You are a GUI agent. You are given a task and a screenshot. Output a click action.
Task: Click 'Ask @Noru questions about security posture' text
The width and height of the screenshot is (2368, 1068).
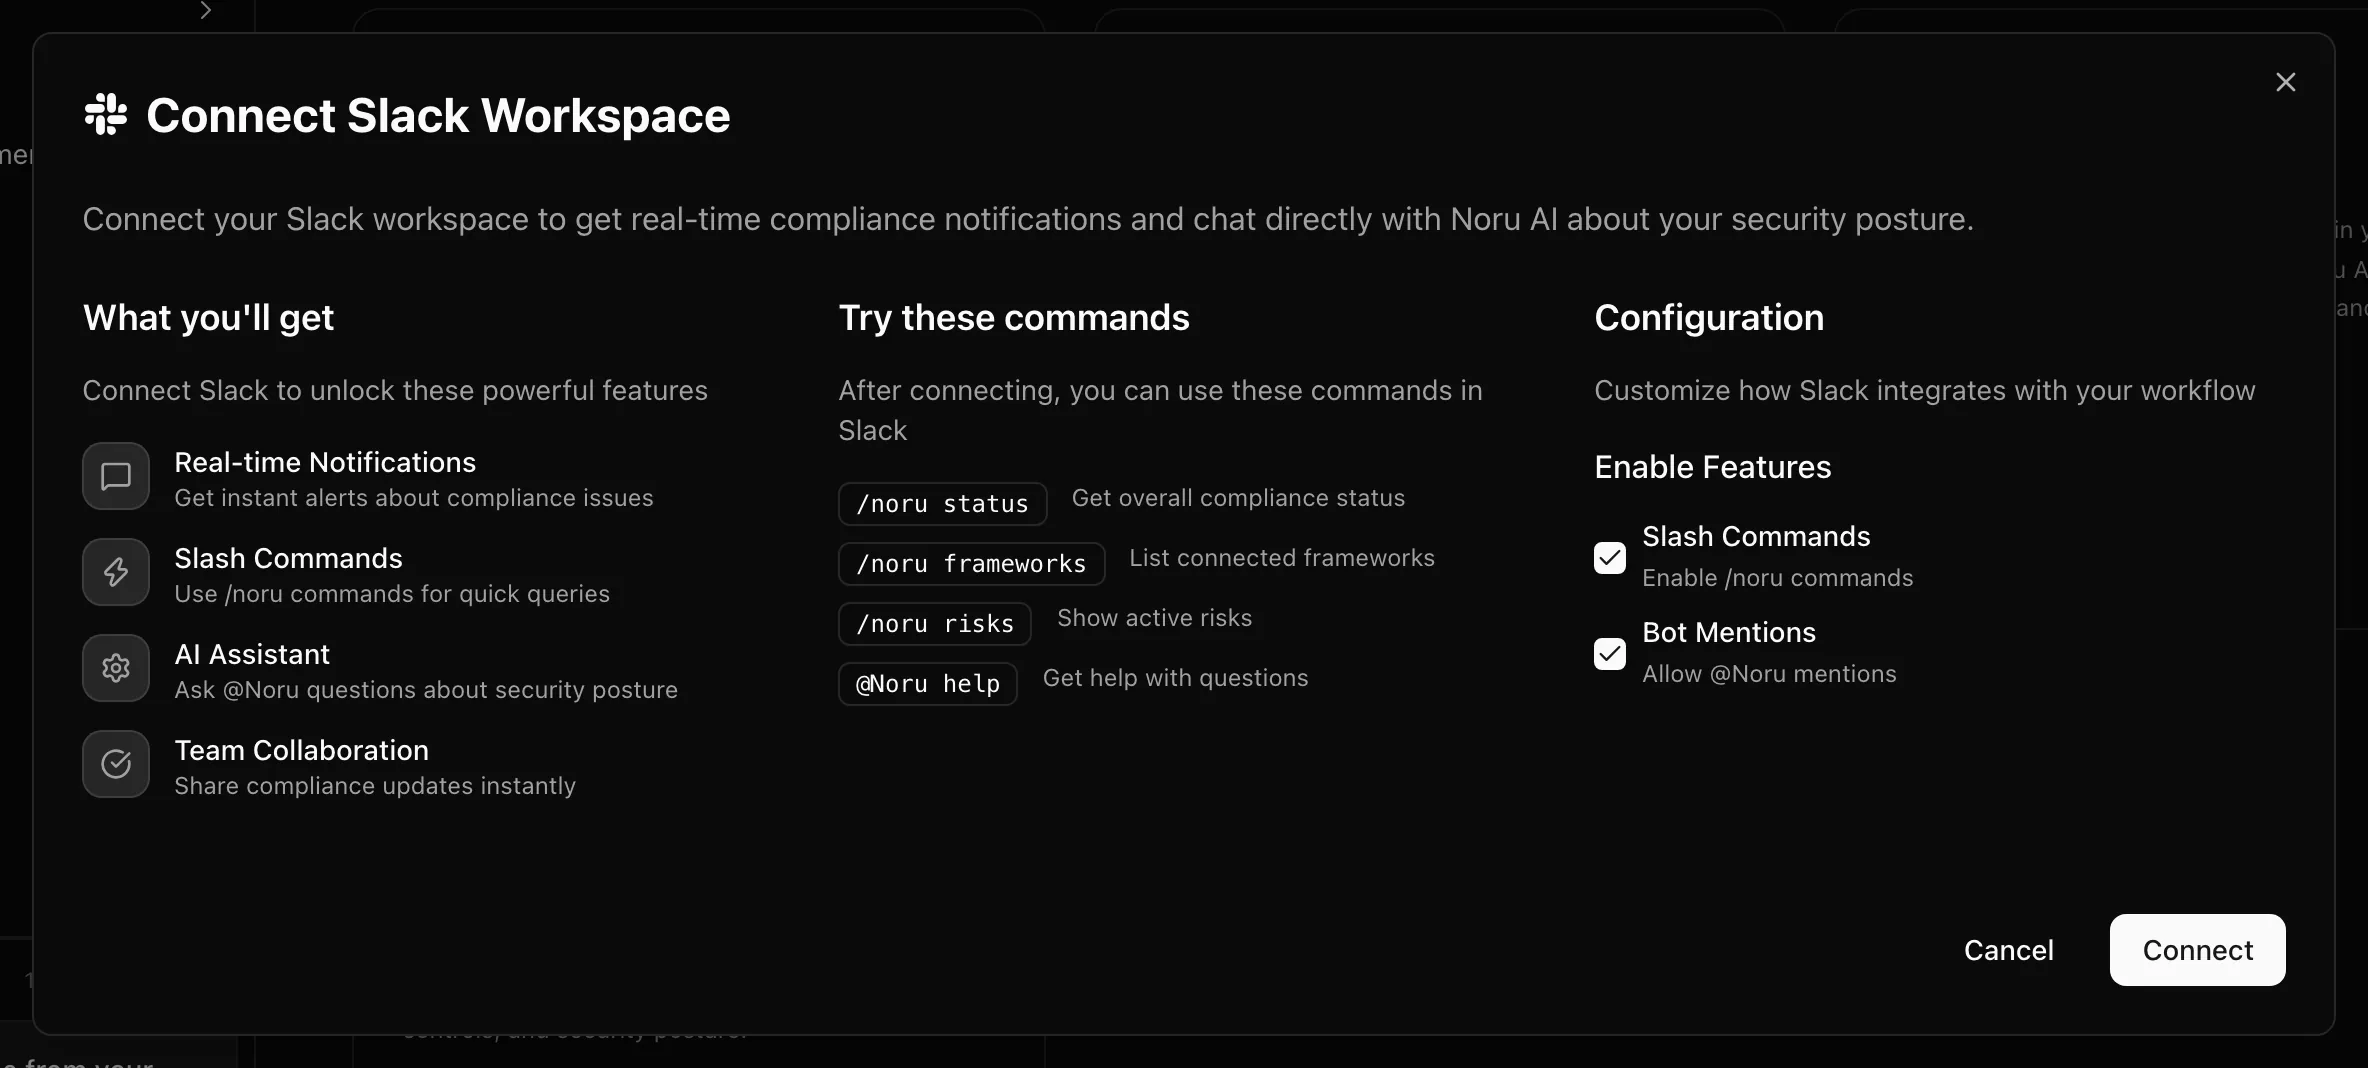tap(426, 690)
